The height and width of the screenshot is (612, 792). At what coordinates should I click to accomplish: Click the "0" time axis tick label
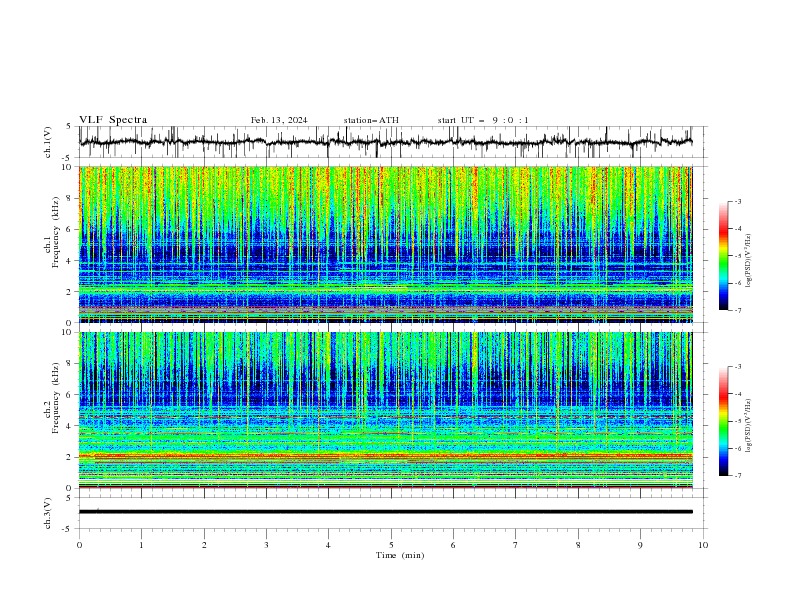79,545
